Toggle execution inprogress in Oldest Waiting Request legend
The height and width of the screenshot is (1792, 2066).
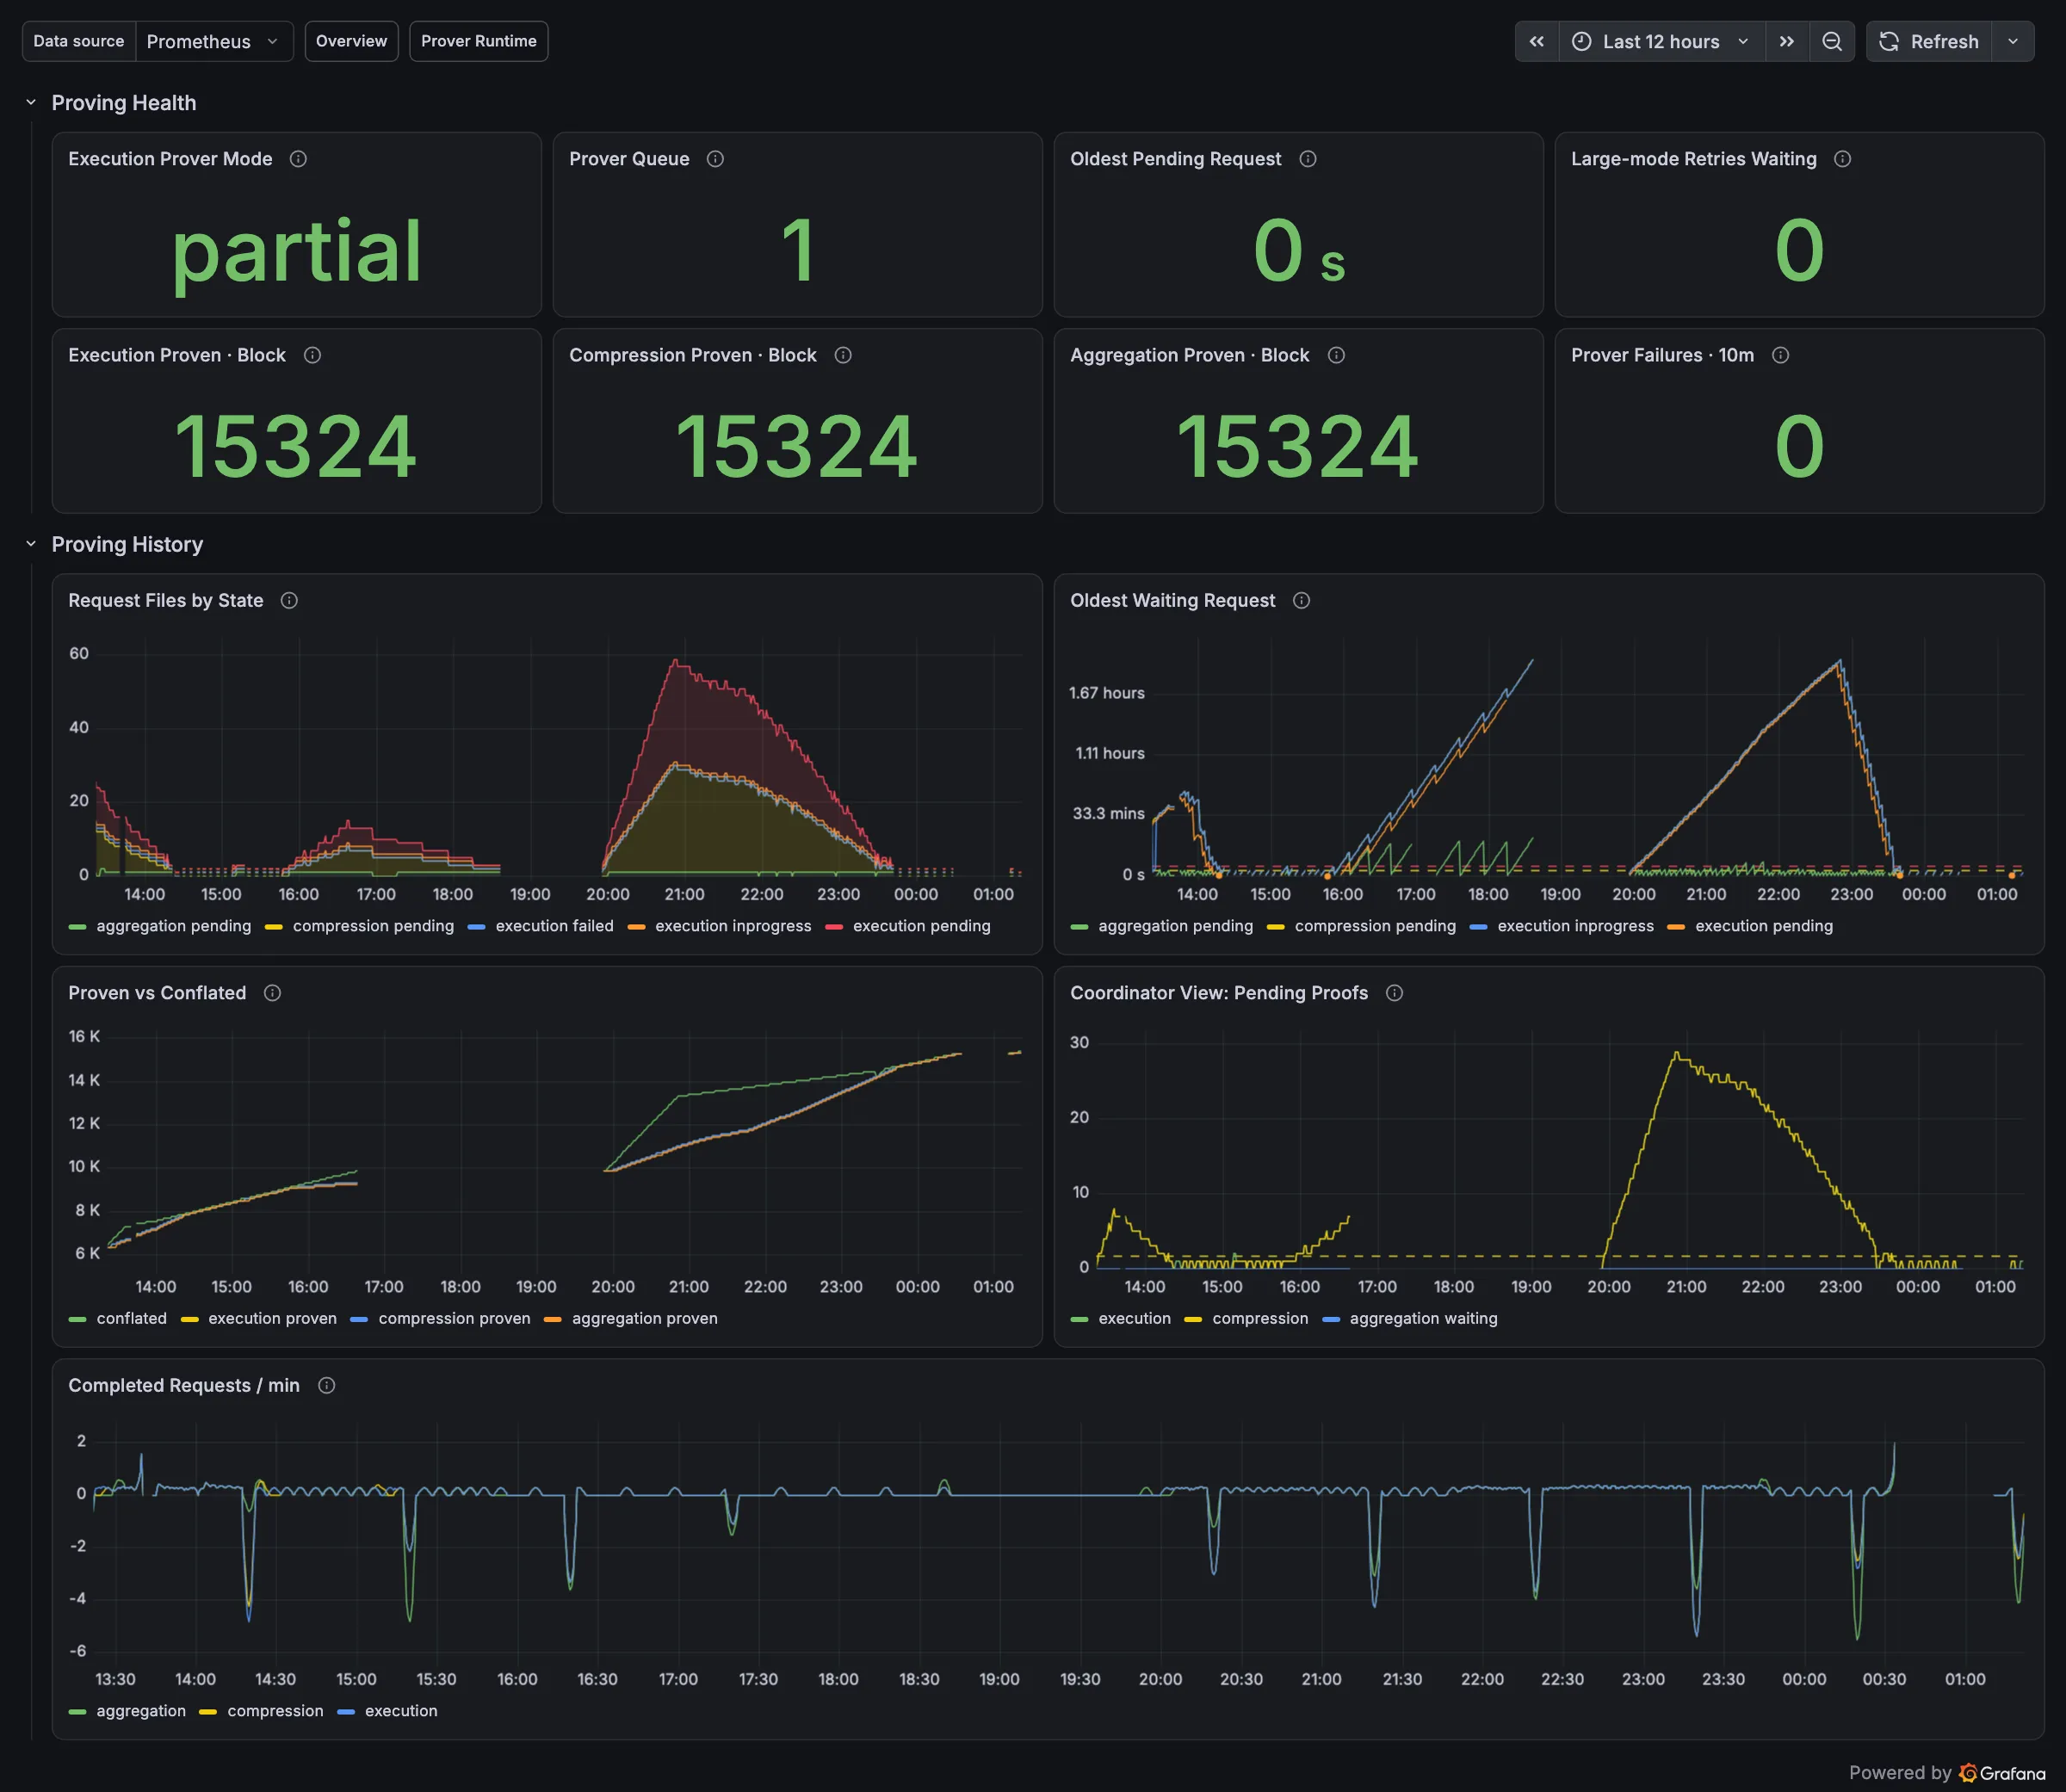[1575, 926]
